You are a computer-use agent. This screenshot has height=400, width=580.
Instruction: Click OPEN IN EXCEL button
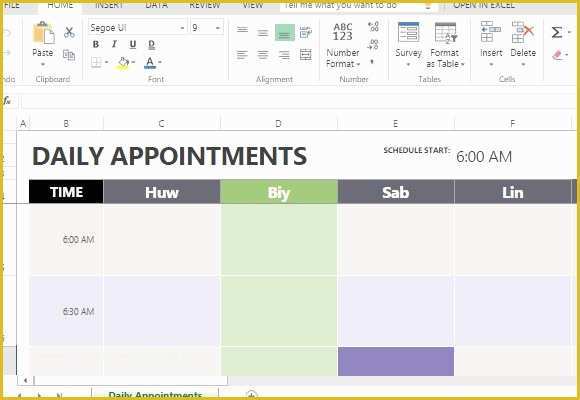[x=484, y=5]
